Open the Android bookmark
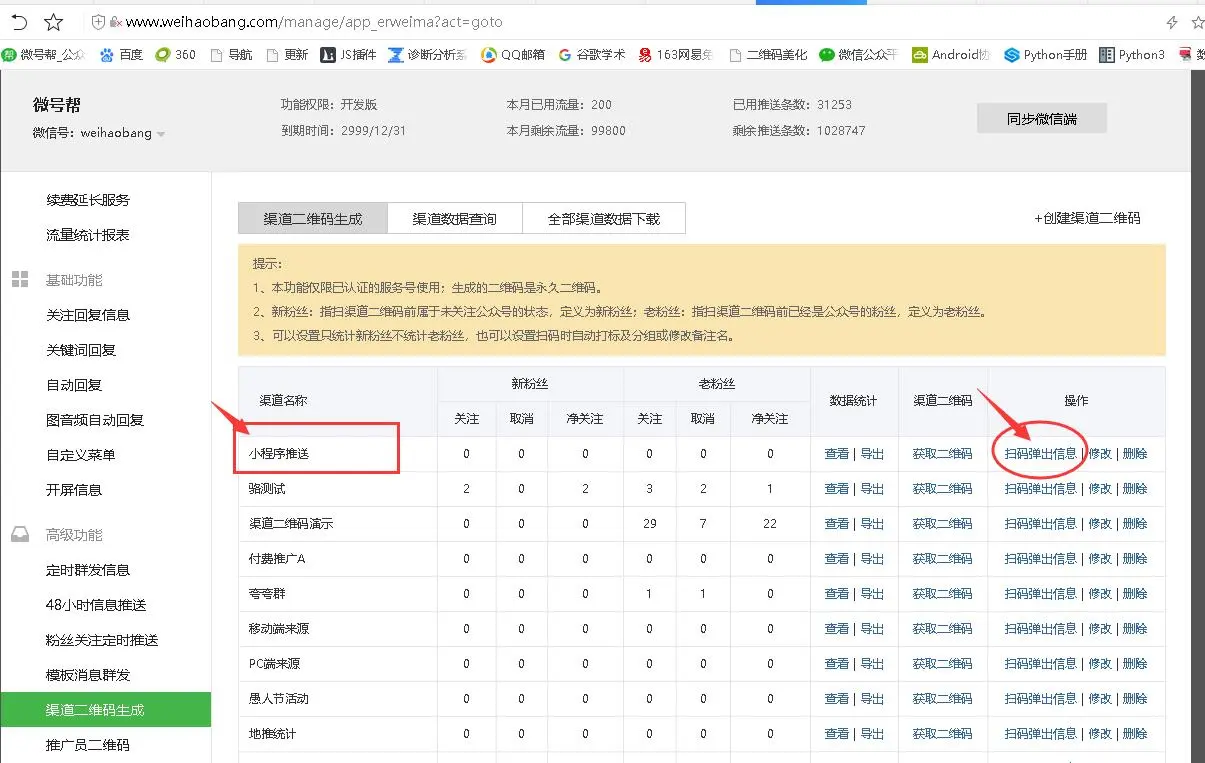 coord(952,55)
